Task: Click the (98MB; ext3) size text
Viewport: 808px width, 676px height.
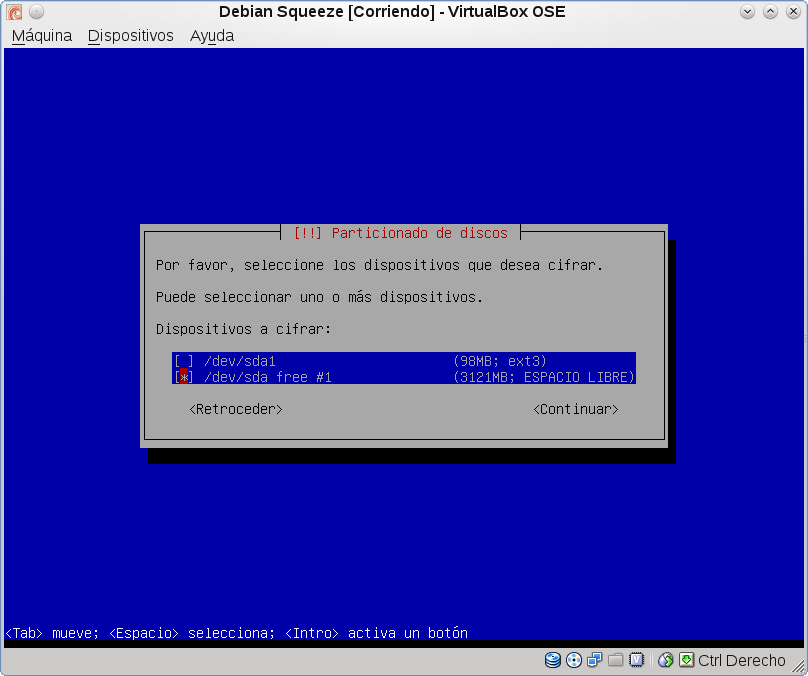Action: pos(499,361)
